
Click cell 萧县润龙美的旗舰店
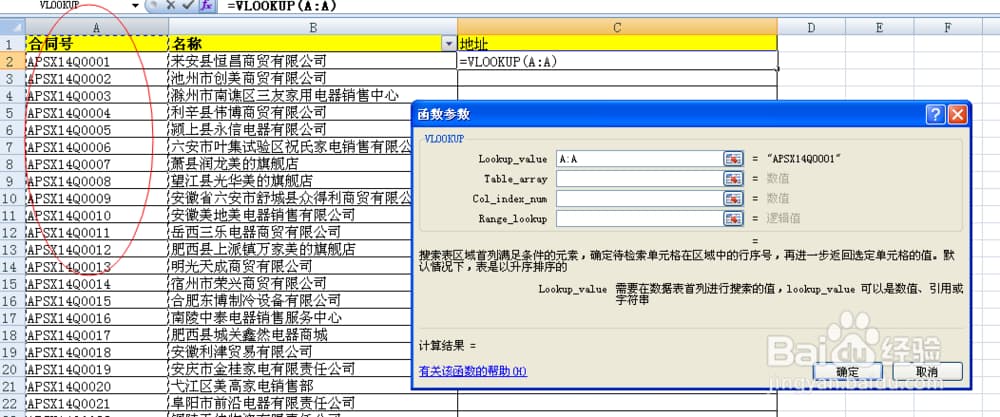(x=291, y=164)
